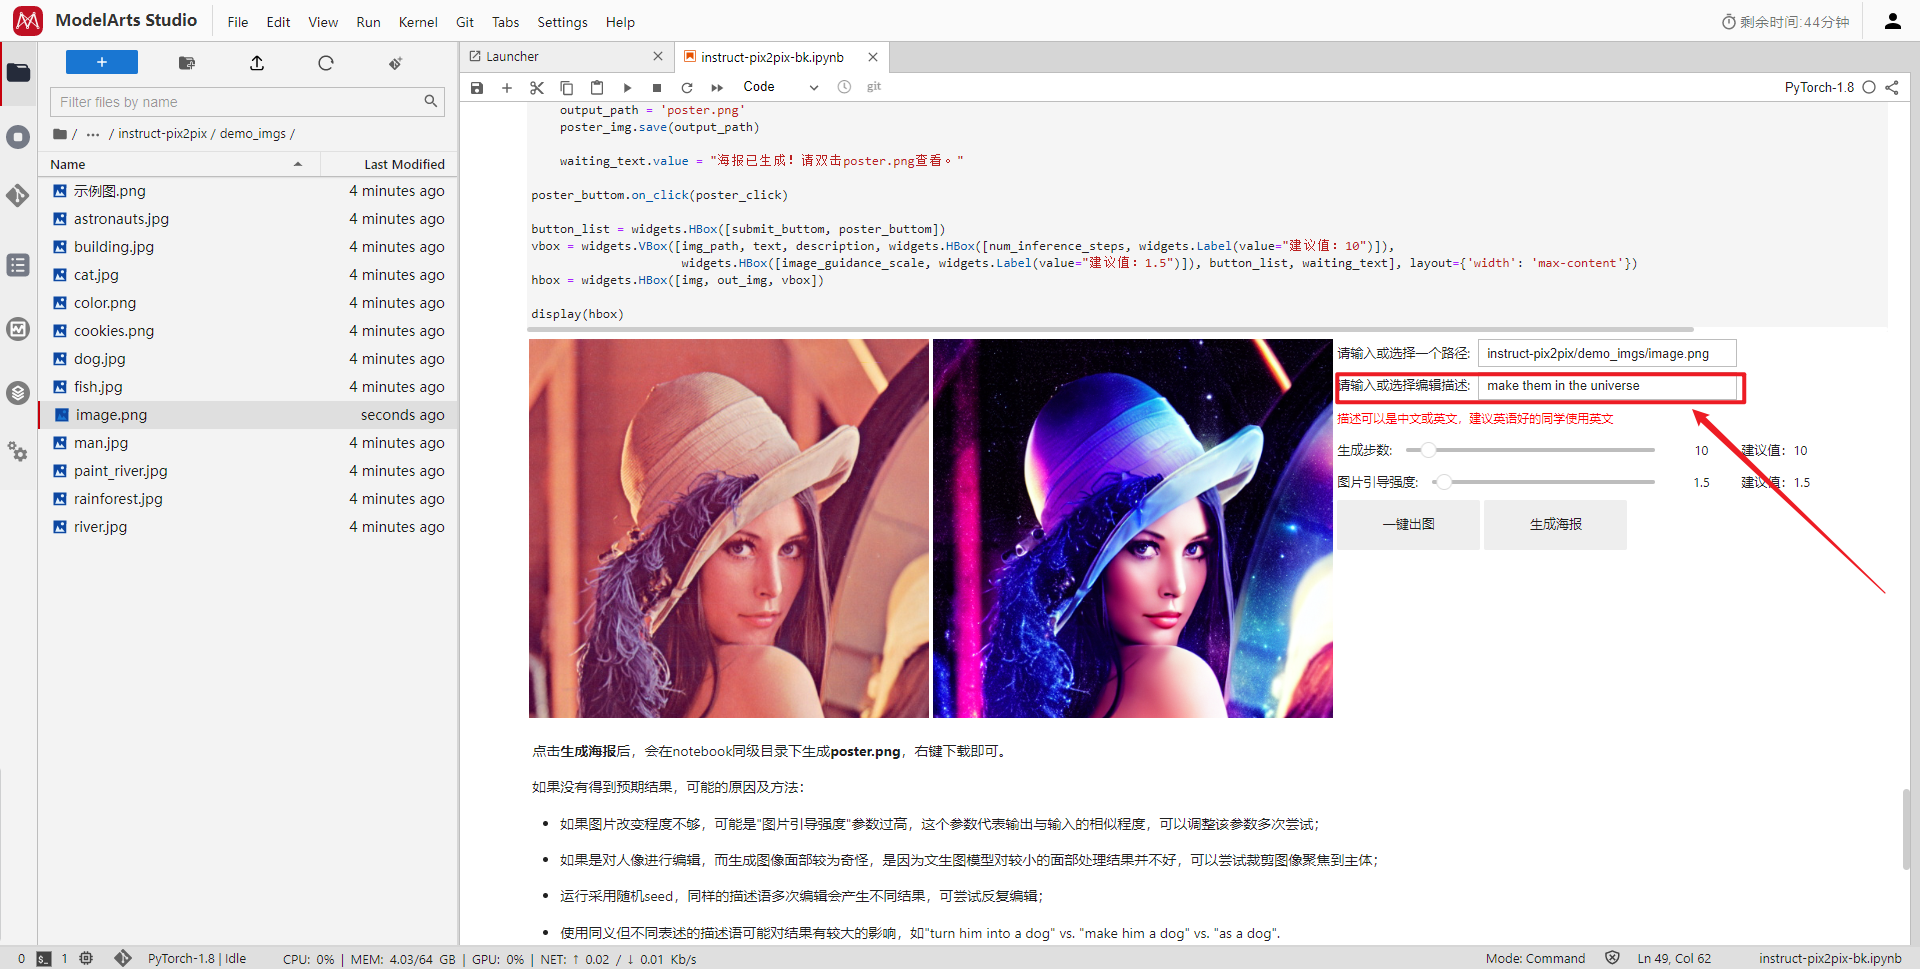
Task: Click the share icon beside kernel status
Action: 1892,87
